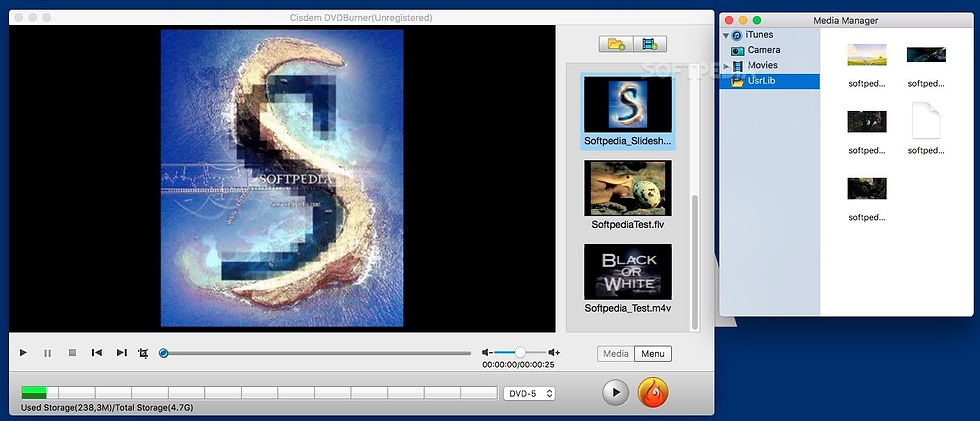This screenshot has width=980, height=421.
Task: Expand the Movies tree node arrow
Action: [726, 66]
